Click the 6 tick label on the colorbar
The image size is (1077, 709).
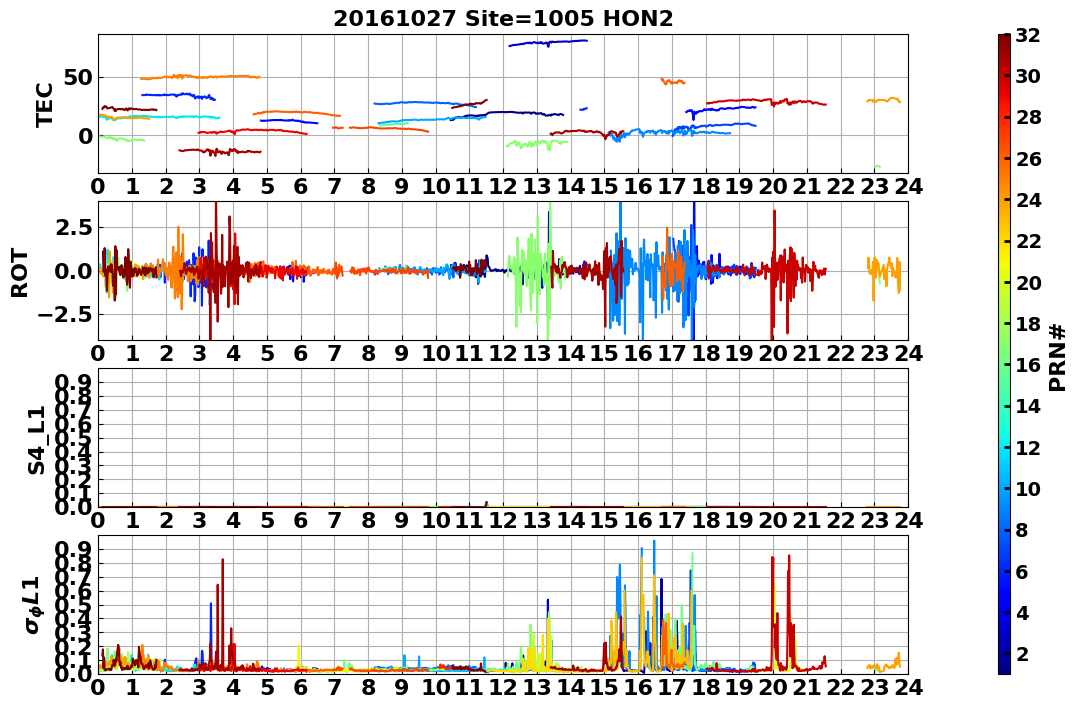click(x=1022, y=571)
